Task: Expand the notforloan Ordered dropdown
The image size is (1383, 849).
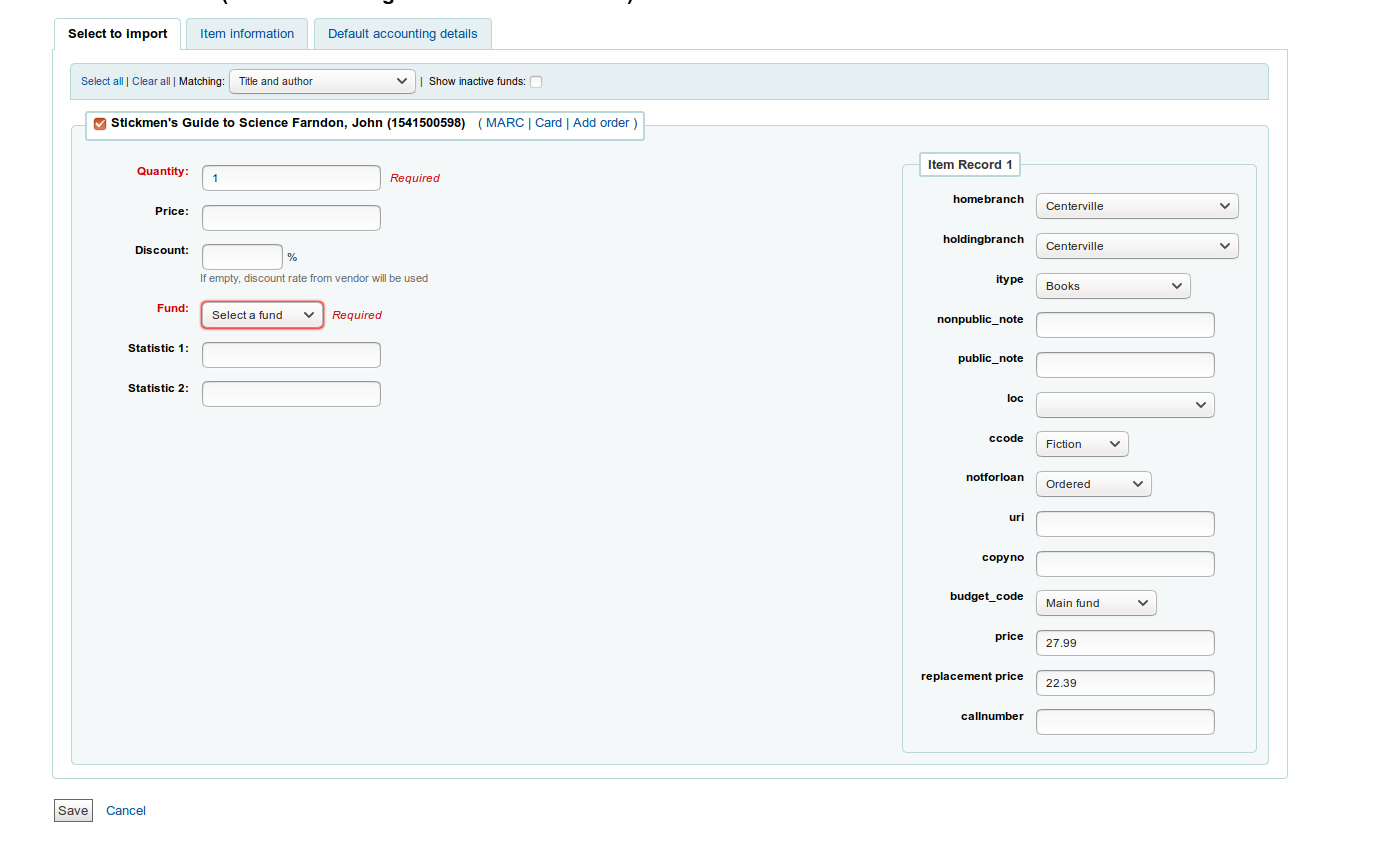Action: tap(1093, 484)
